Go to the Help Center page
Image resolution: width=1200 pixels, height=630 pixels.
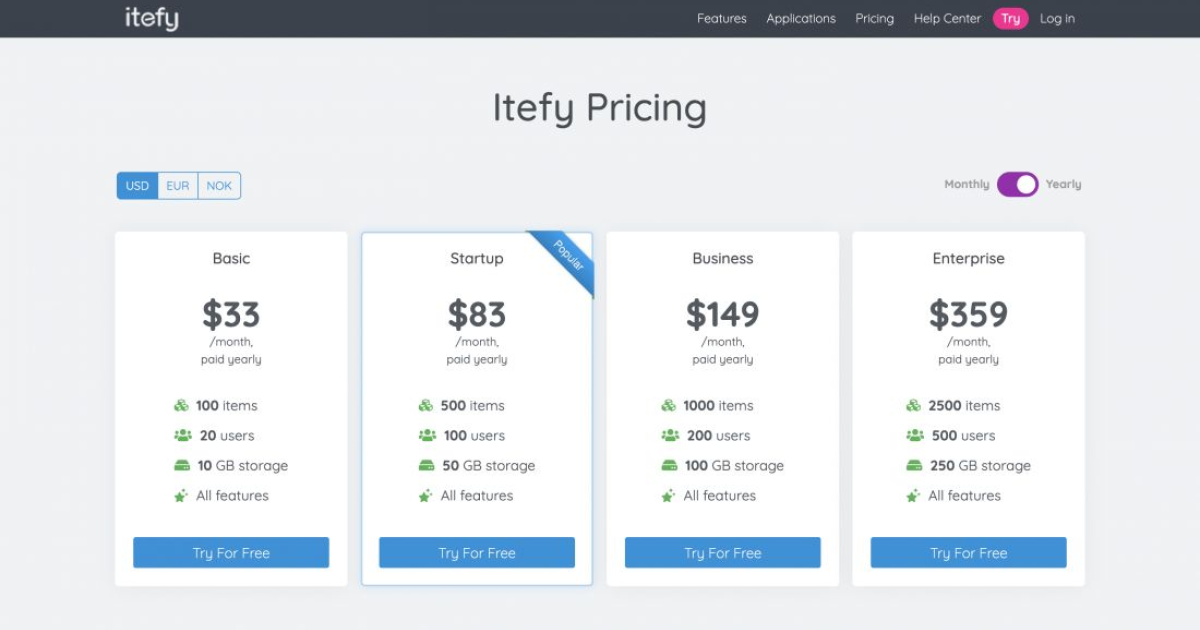tap(946, 18)
